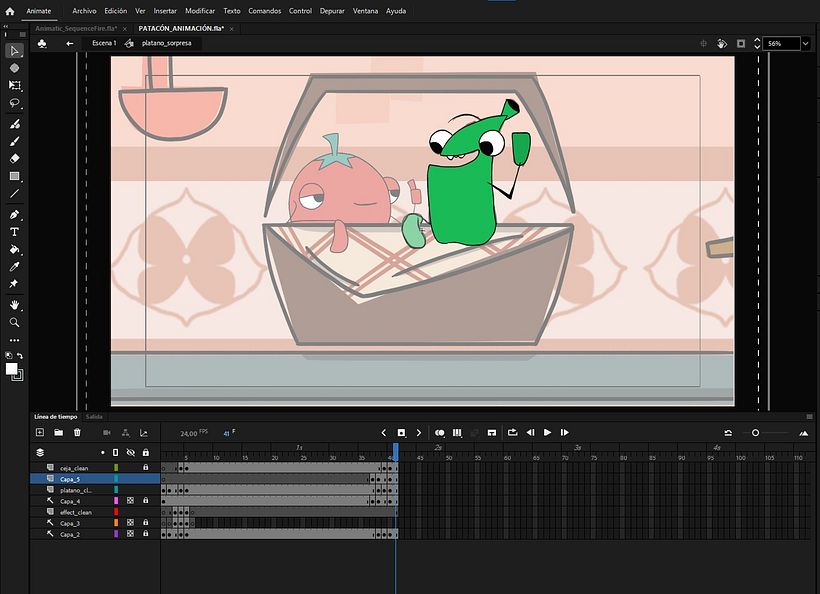820x594 pixels.
Task: Open the Archivo menu
Action: pos(84,11)
